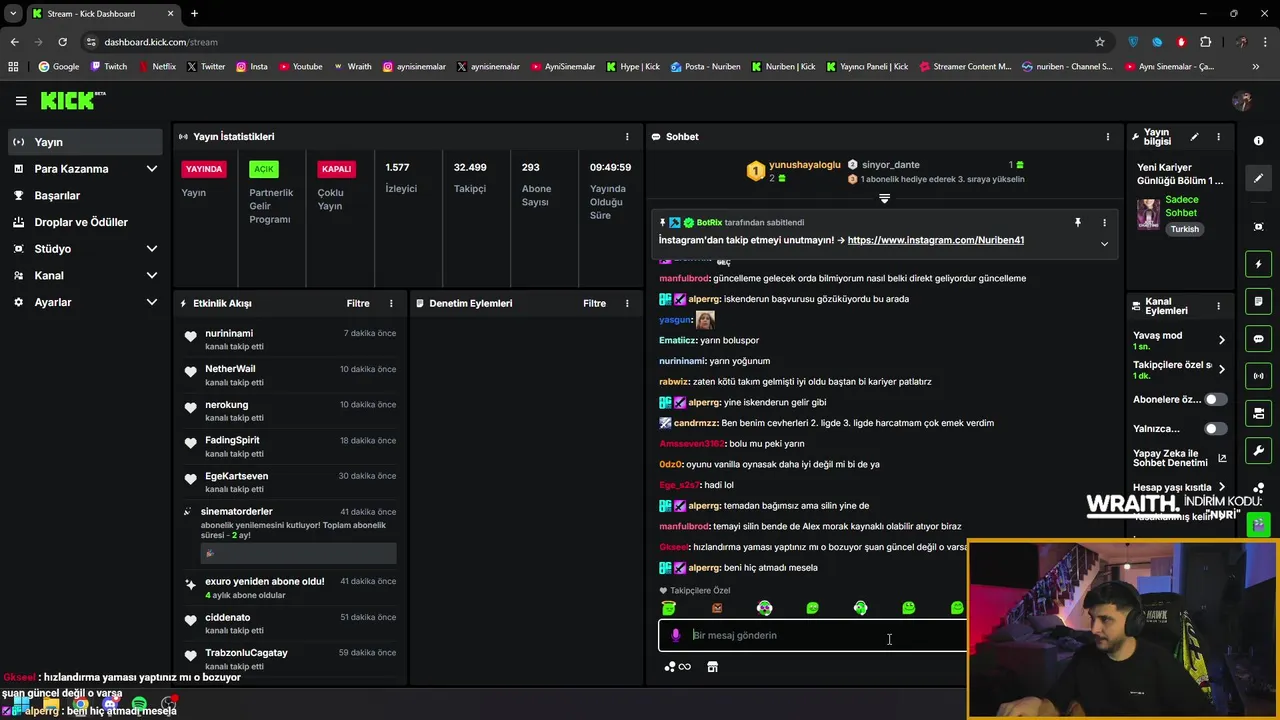Open Yavaş mod settings arrow
The height and width of the screenshot is (720, 1280).
[1221, 340]
